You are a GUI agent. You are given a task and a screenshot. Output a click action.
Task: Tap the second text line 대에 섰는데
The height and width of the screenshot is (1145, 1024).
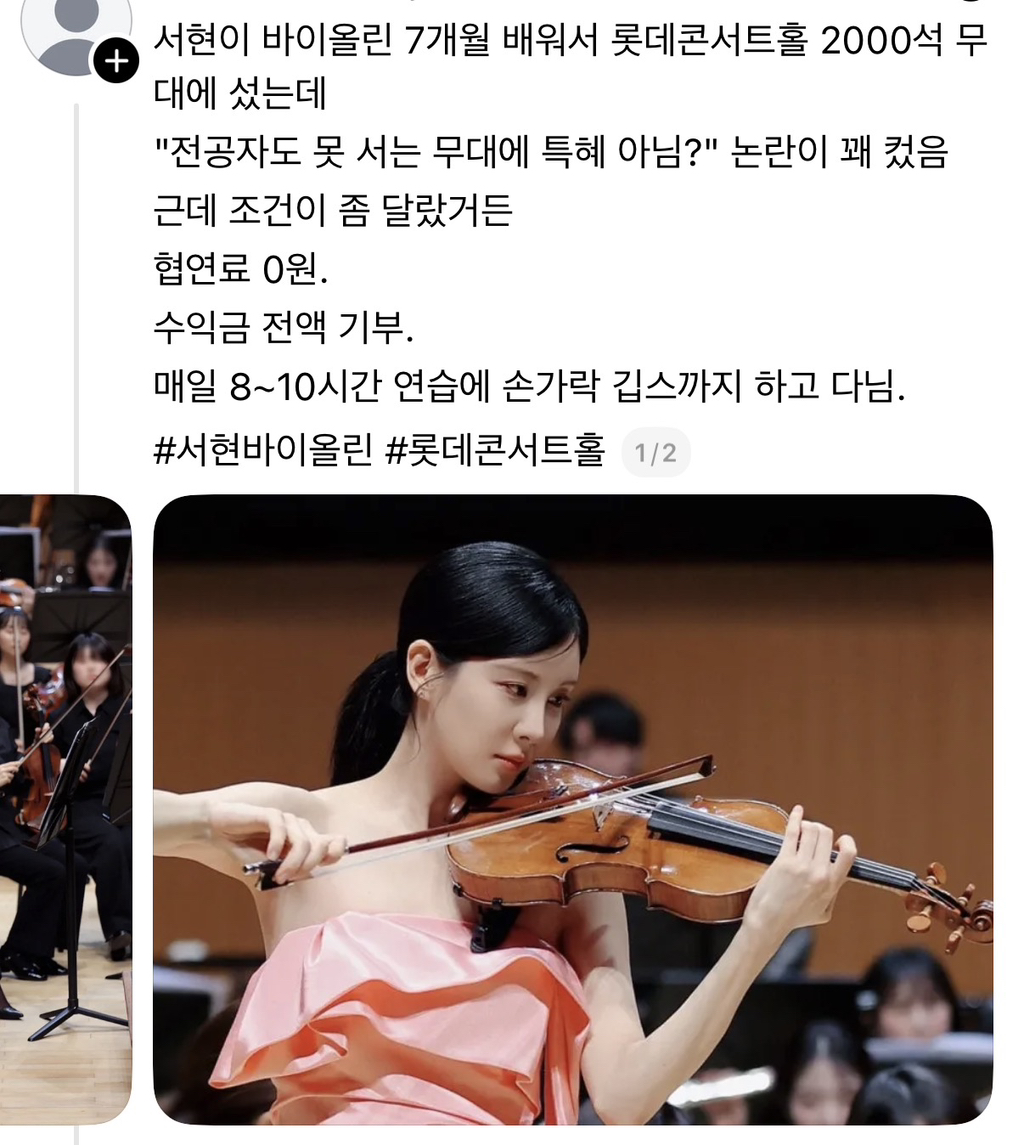click(240, 95)
